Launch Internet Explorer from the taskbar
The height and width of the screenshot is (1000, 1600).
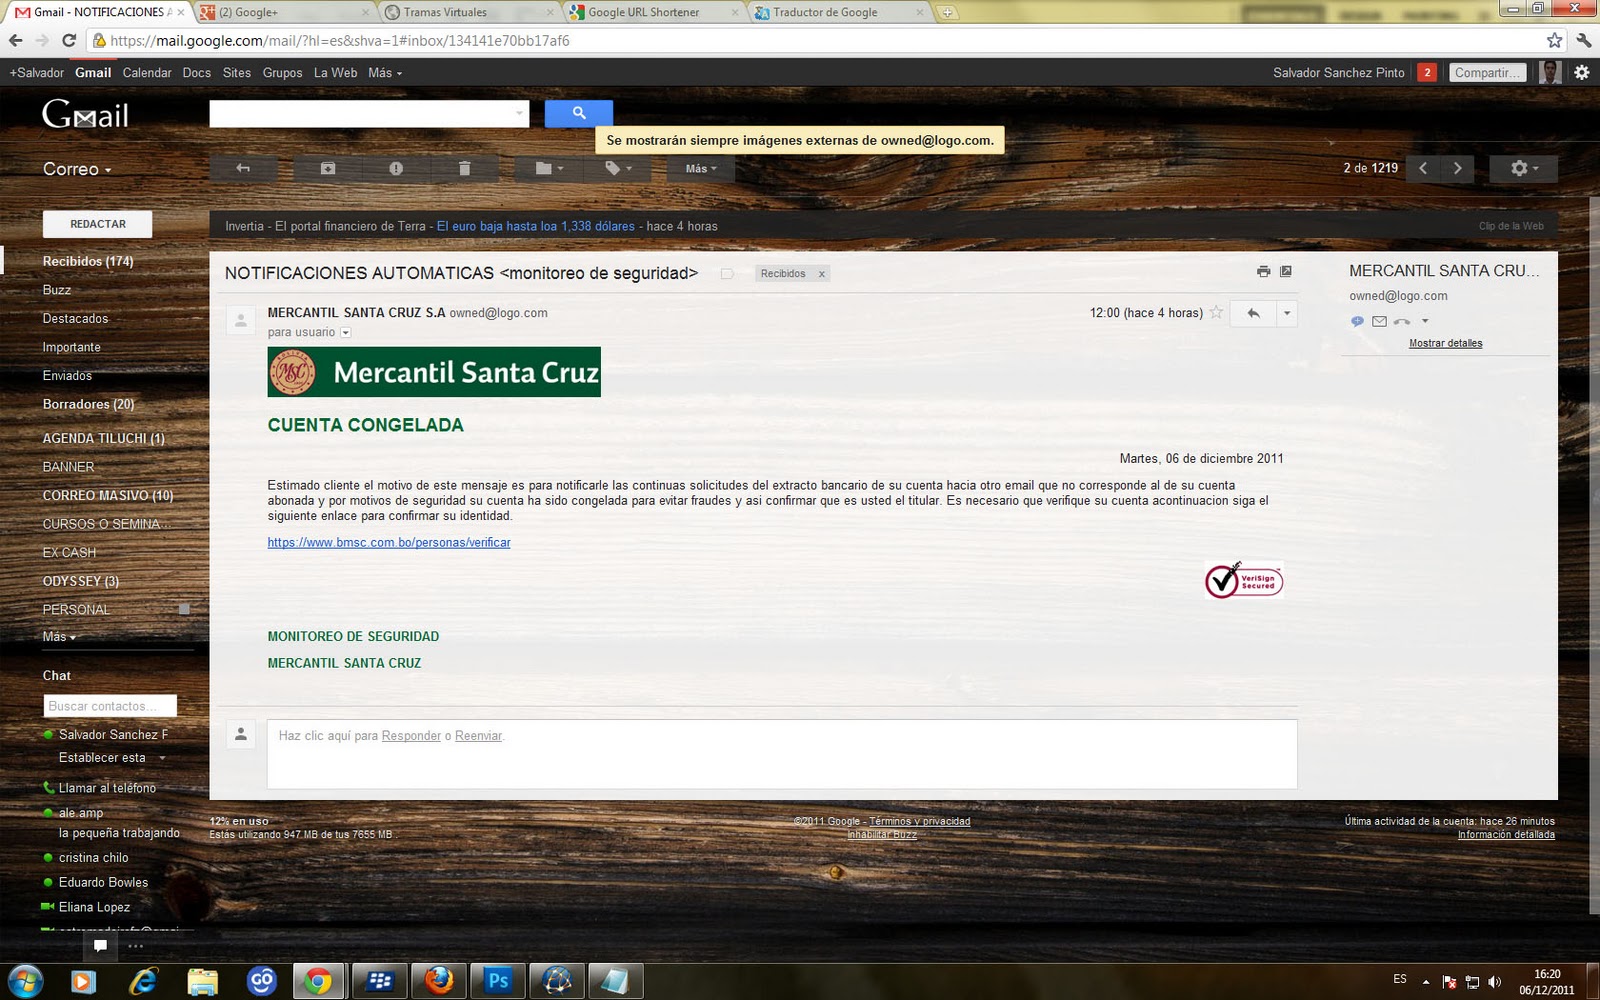(x=143, y=981)
